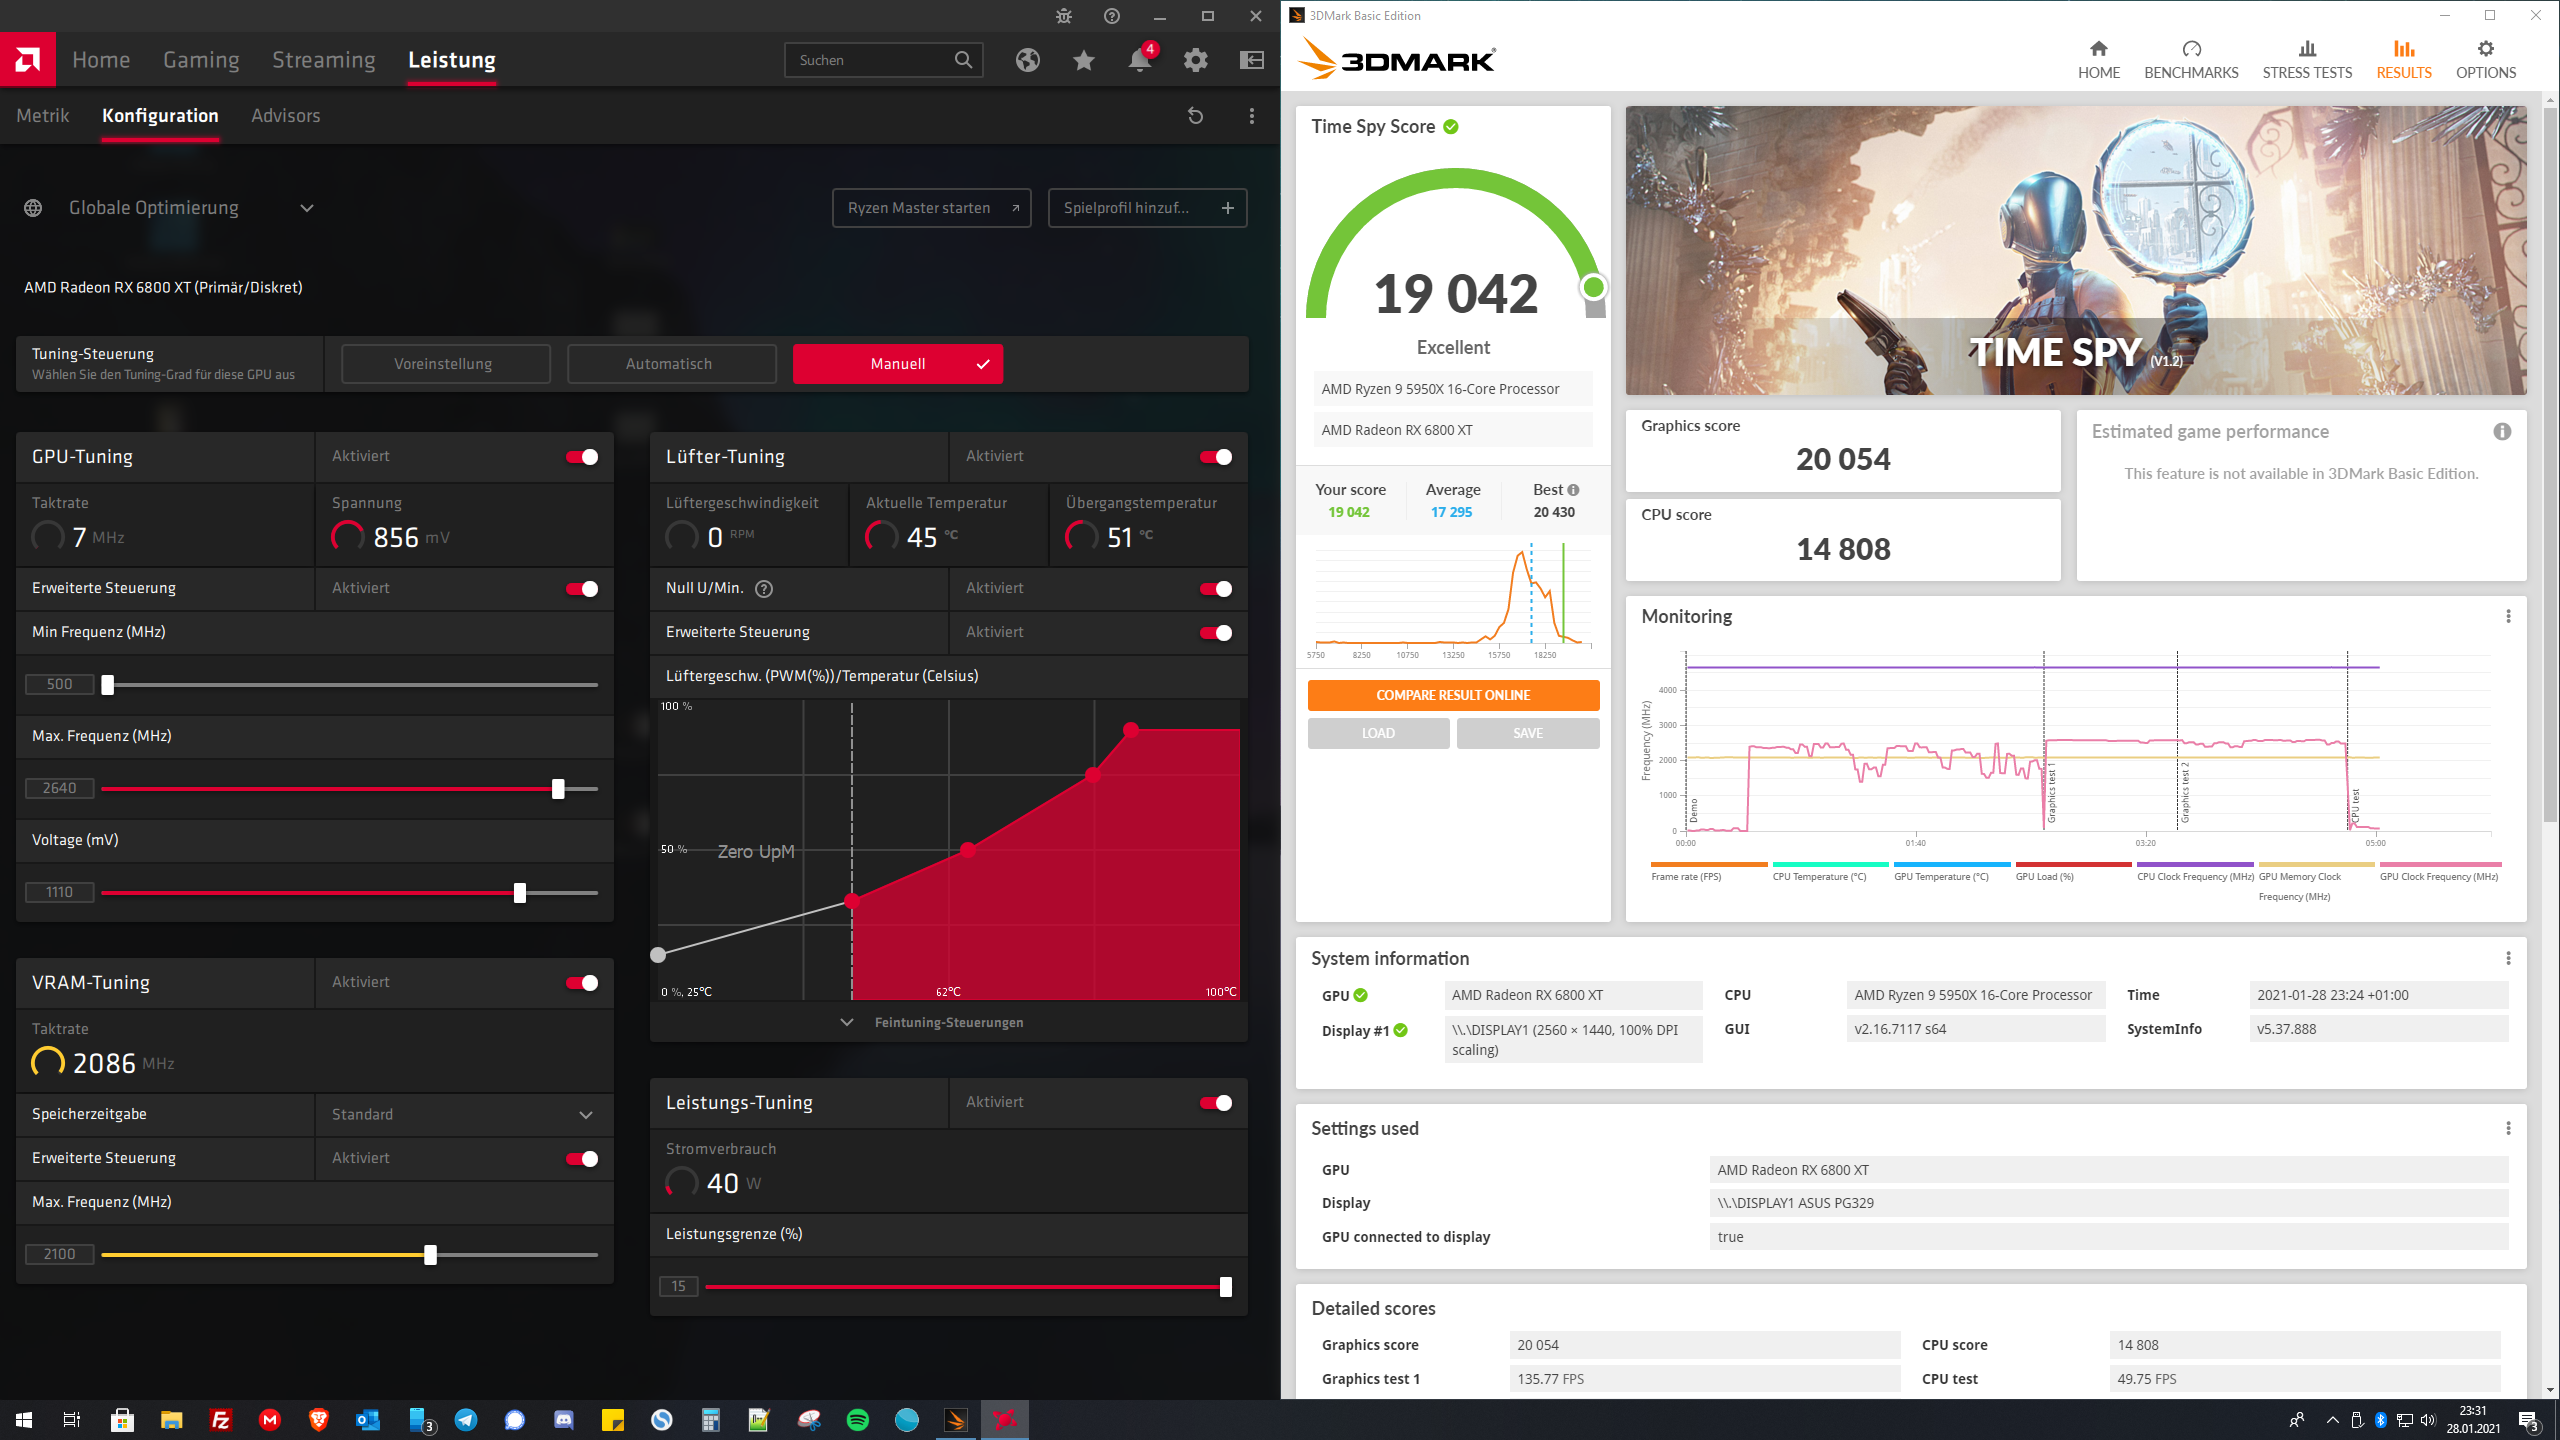Click the AMD settings gear icon
This screenshot has width=2560, height=1440.
point(1195,60)
